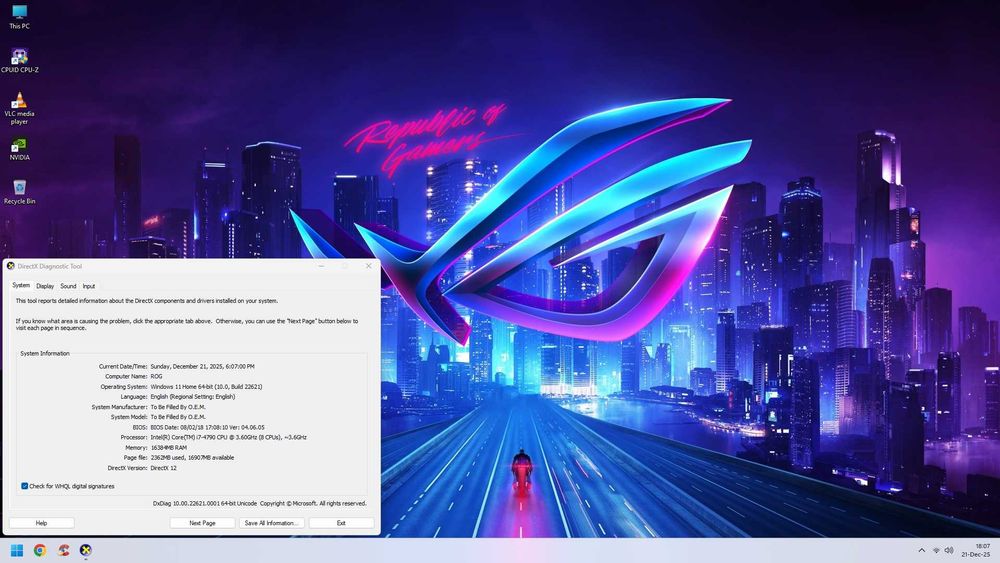Click the Help button

41,523
